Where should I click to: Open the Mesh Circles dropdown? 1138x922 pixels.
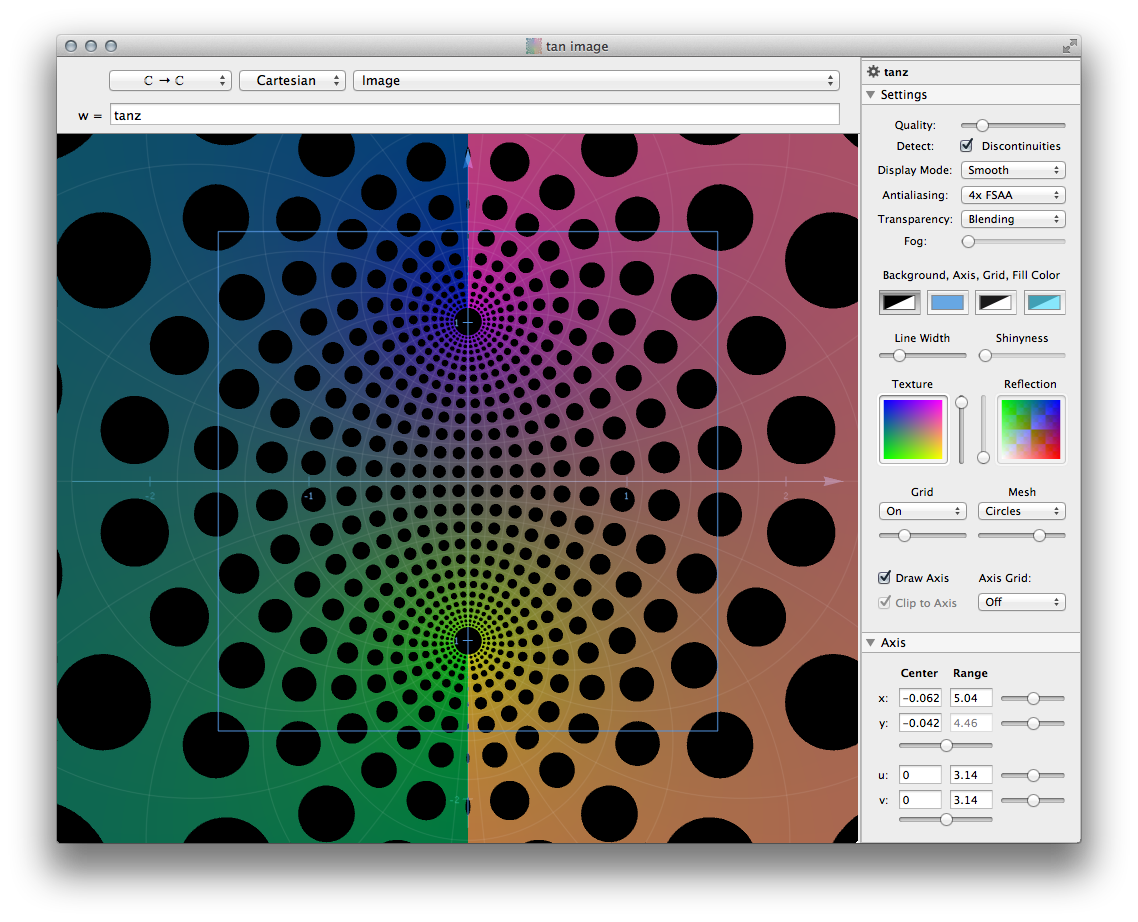(1022, 511)
